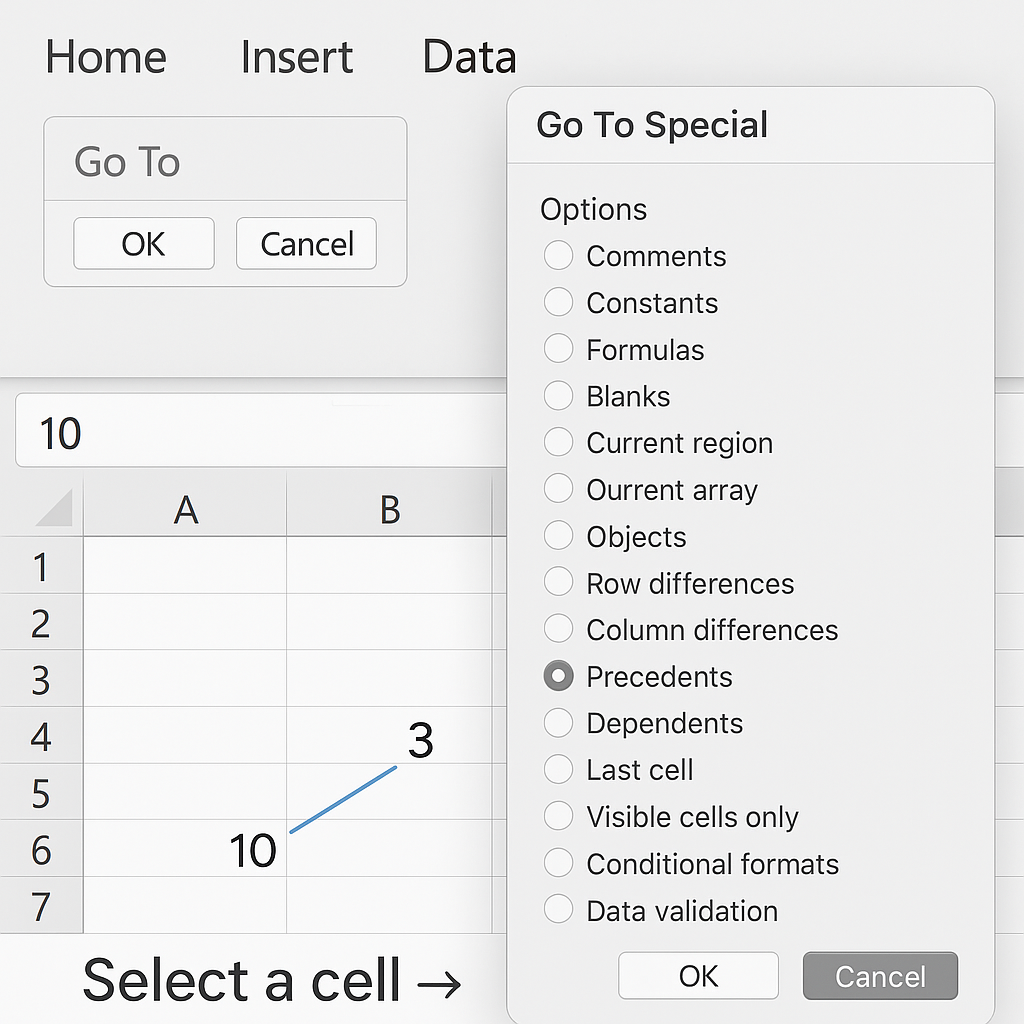This screenshot has height=1024, width=1024.
Task: Switch to the Insert tab
Action: point(296,57)
